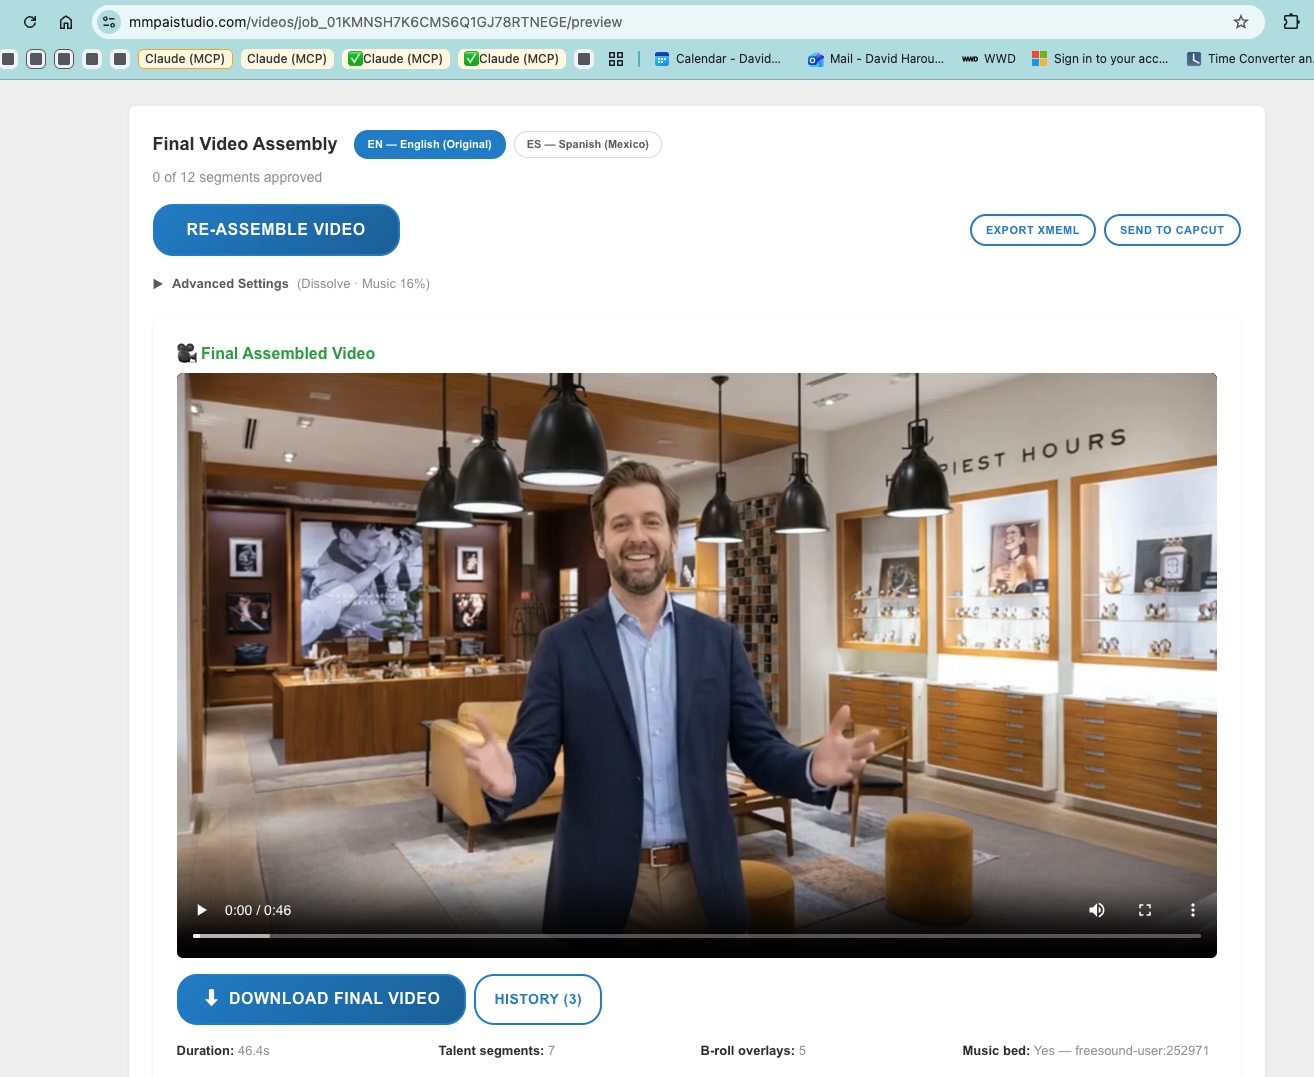Bookmark this page with star icon
The height and width of the screenshot is (1077, 1314).
click(1241, 22)
